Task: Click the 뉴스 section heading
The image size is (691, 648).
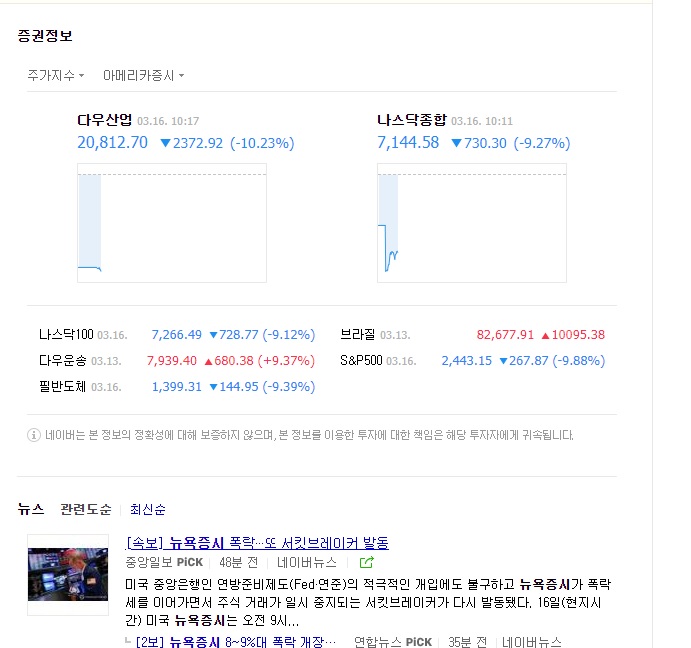Action: (x=31, y=509)
